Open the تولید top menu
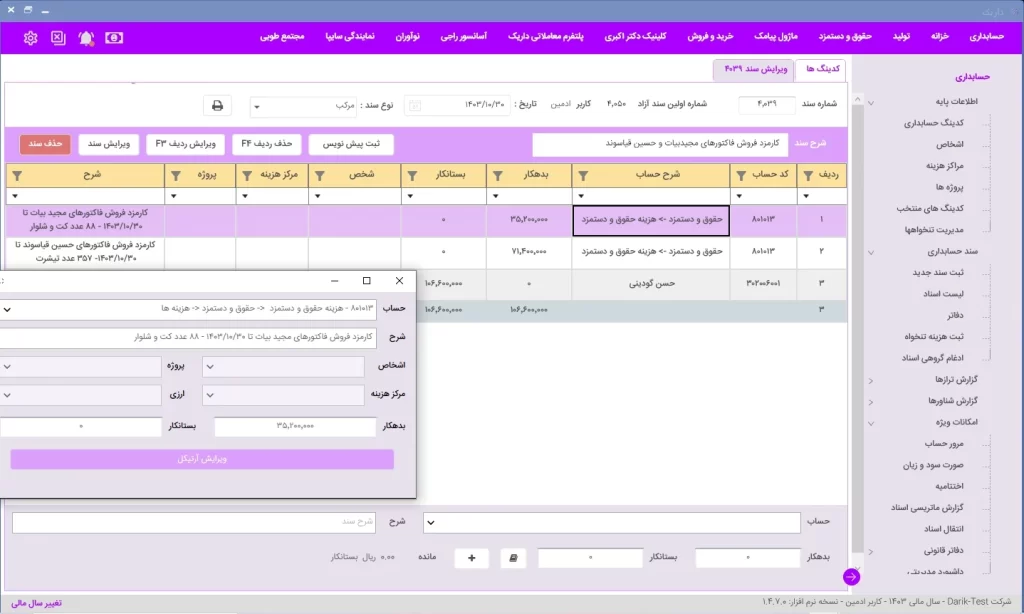 click(901, 37)
